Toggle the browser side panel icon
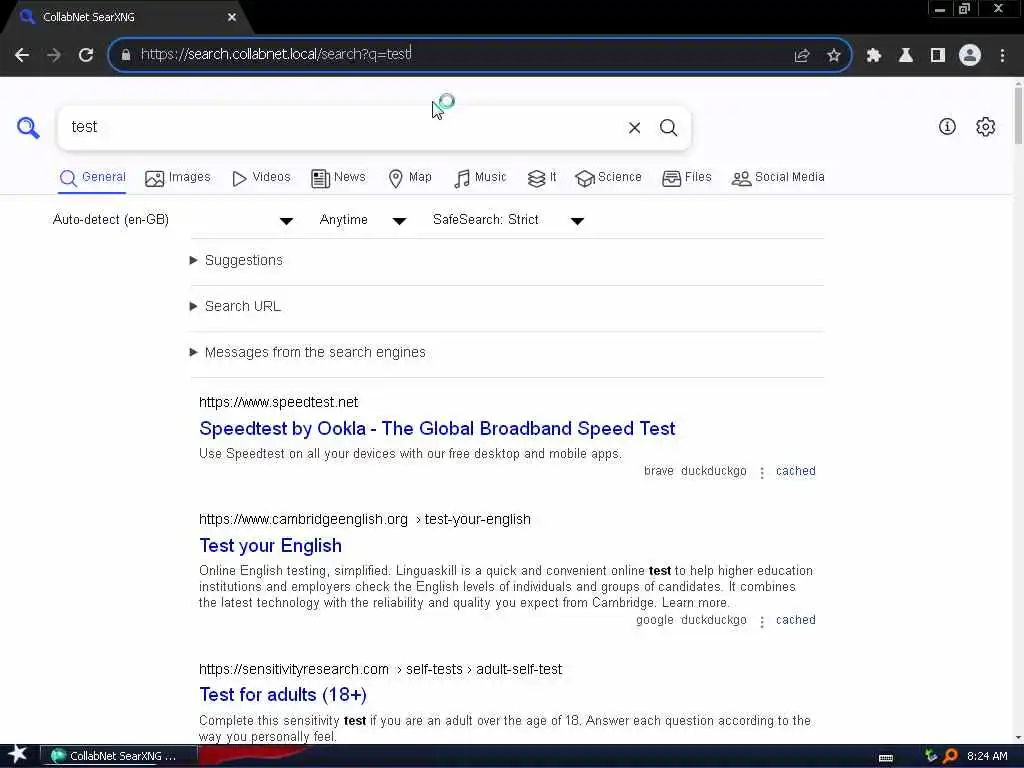 [938, 55]
